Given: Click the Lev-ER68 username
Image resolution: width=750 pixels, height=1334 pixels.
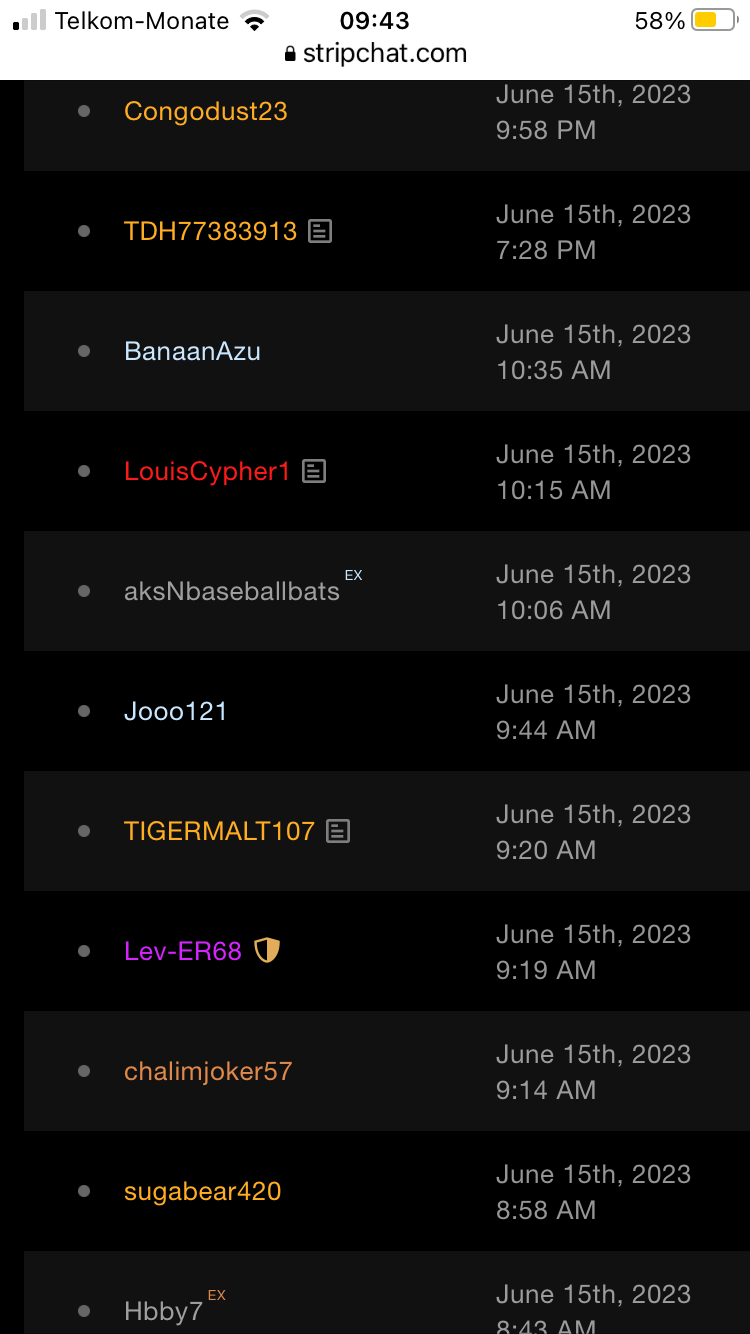Looking at the screenshot, I should point(183,951).
